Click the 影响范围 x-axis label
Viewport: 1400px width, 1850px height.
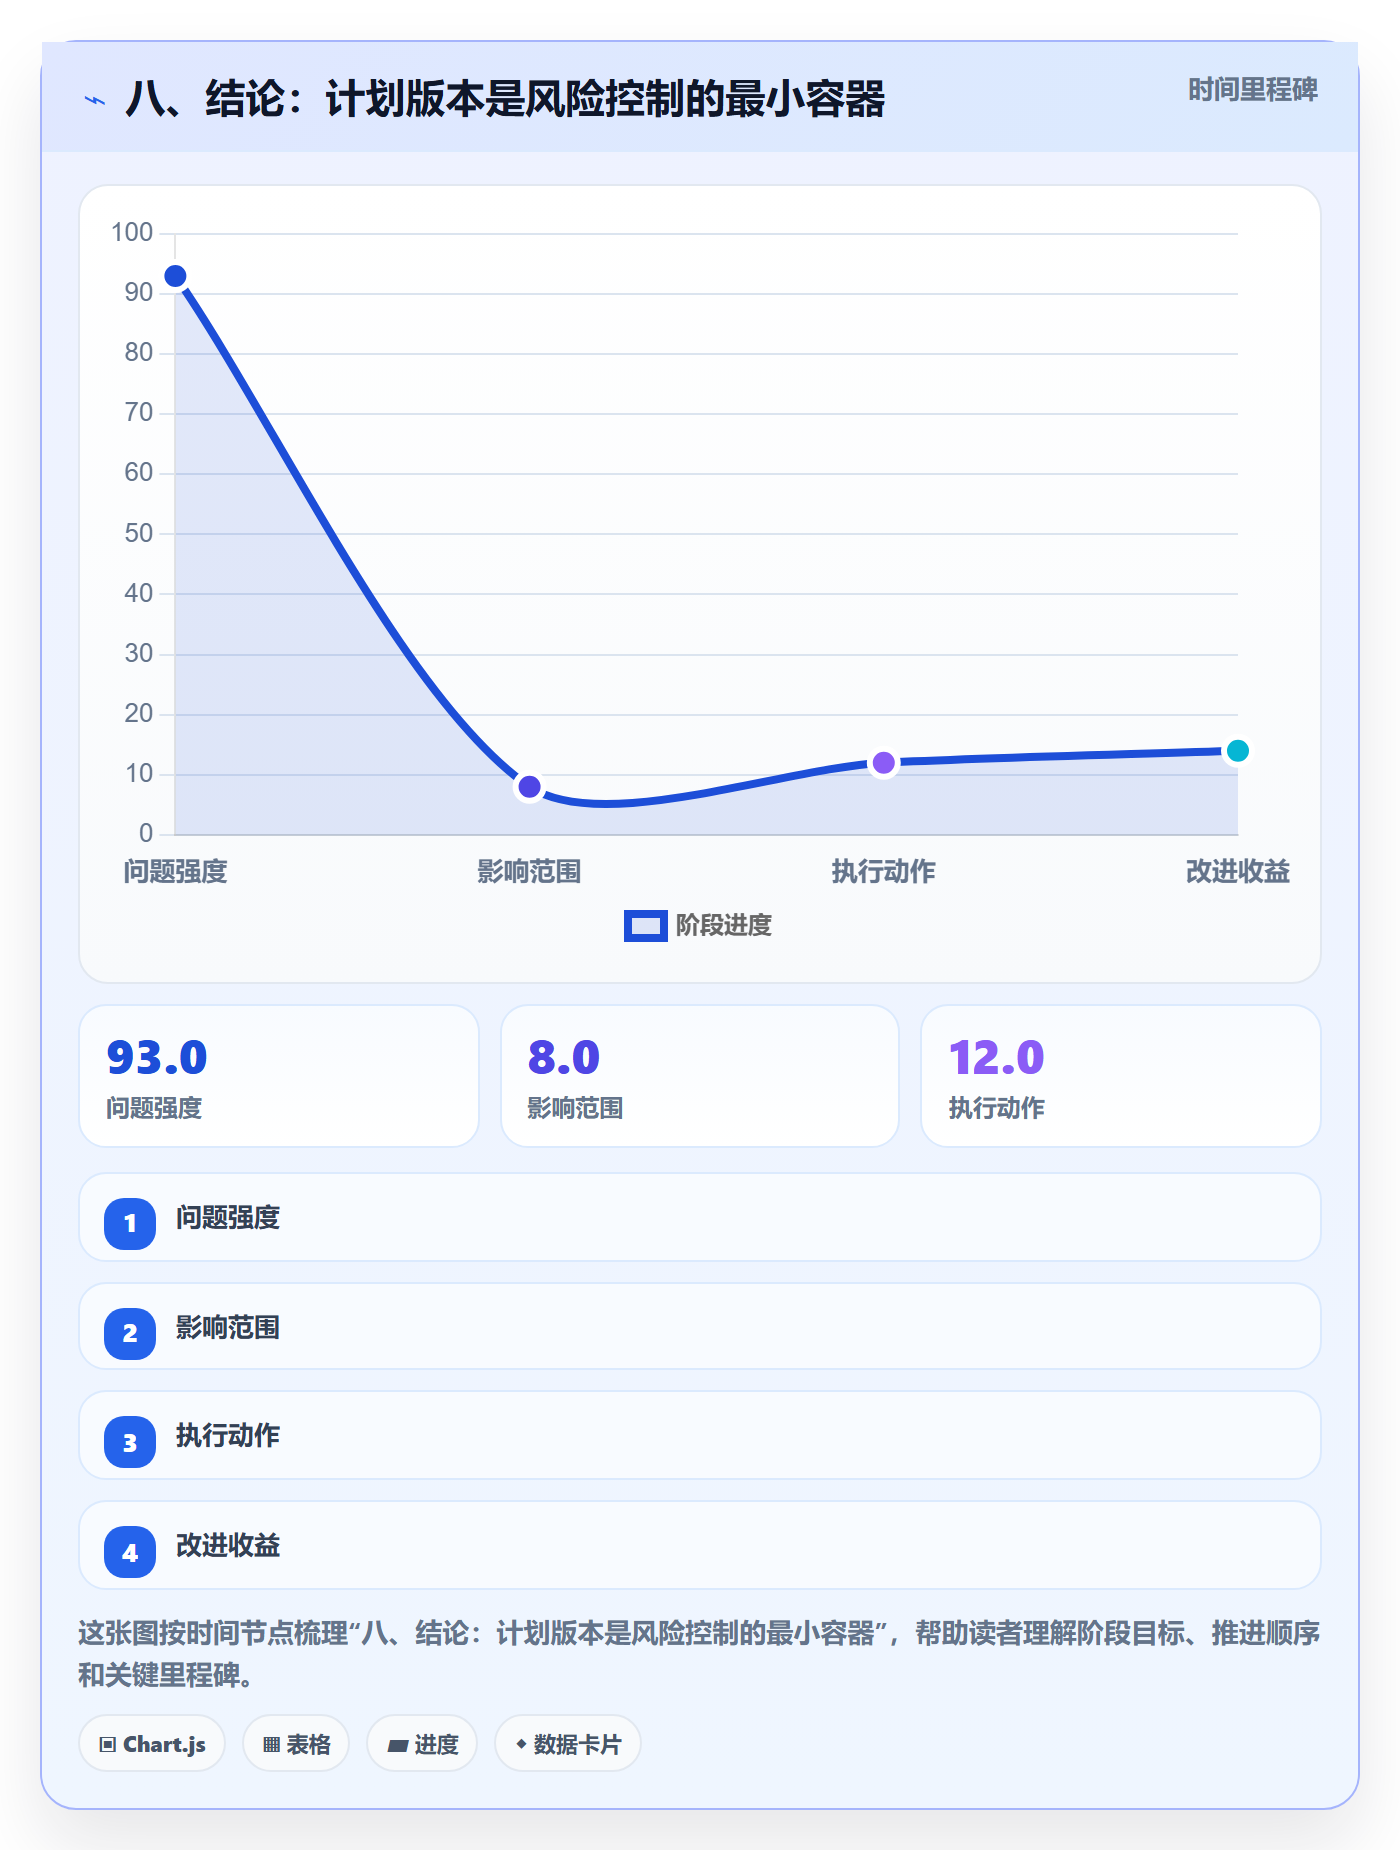click(x=529, y=872)
